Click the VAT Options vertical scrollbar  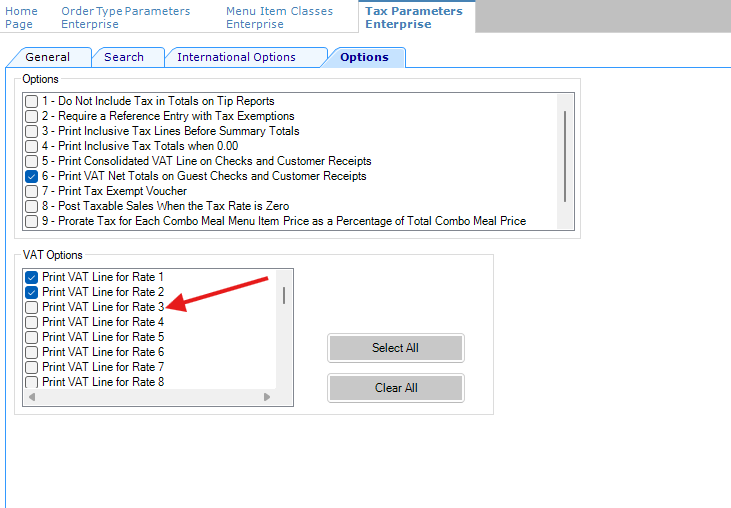pyautogui.click(x=284, y=295)
